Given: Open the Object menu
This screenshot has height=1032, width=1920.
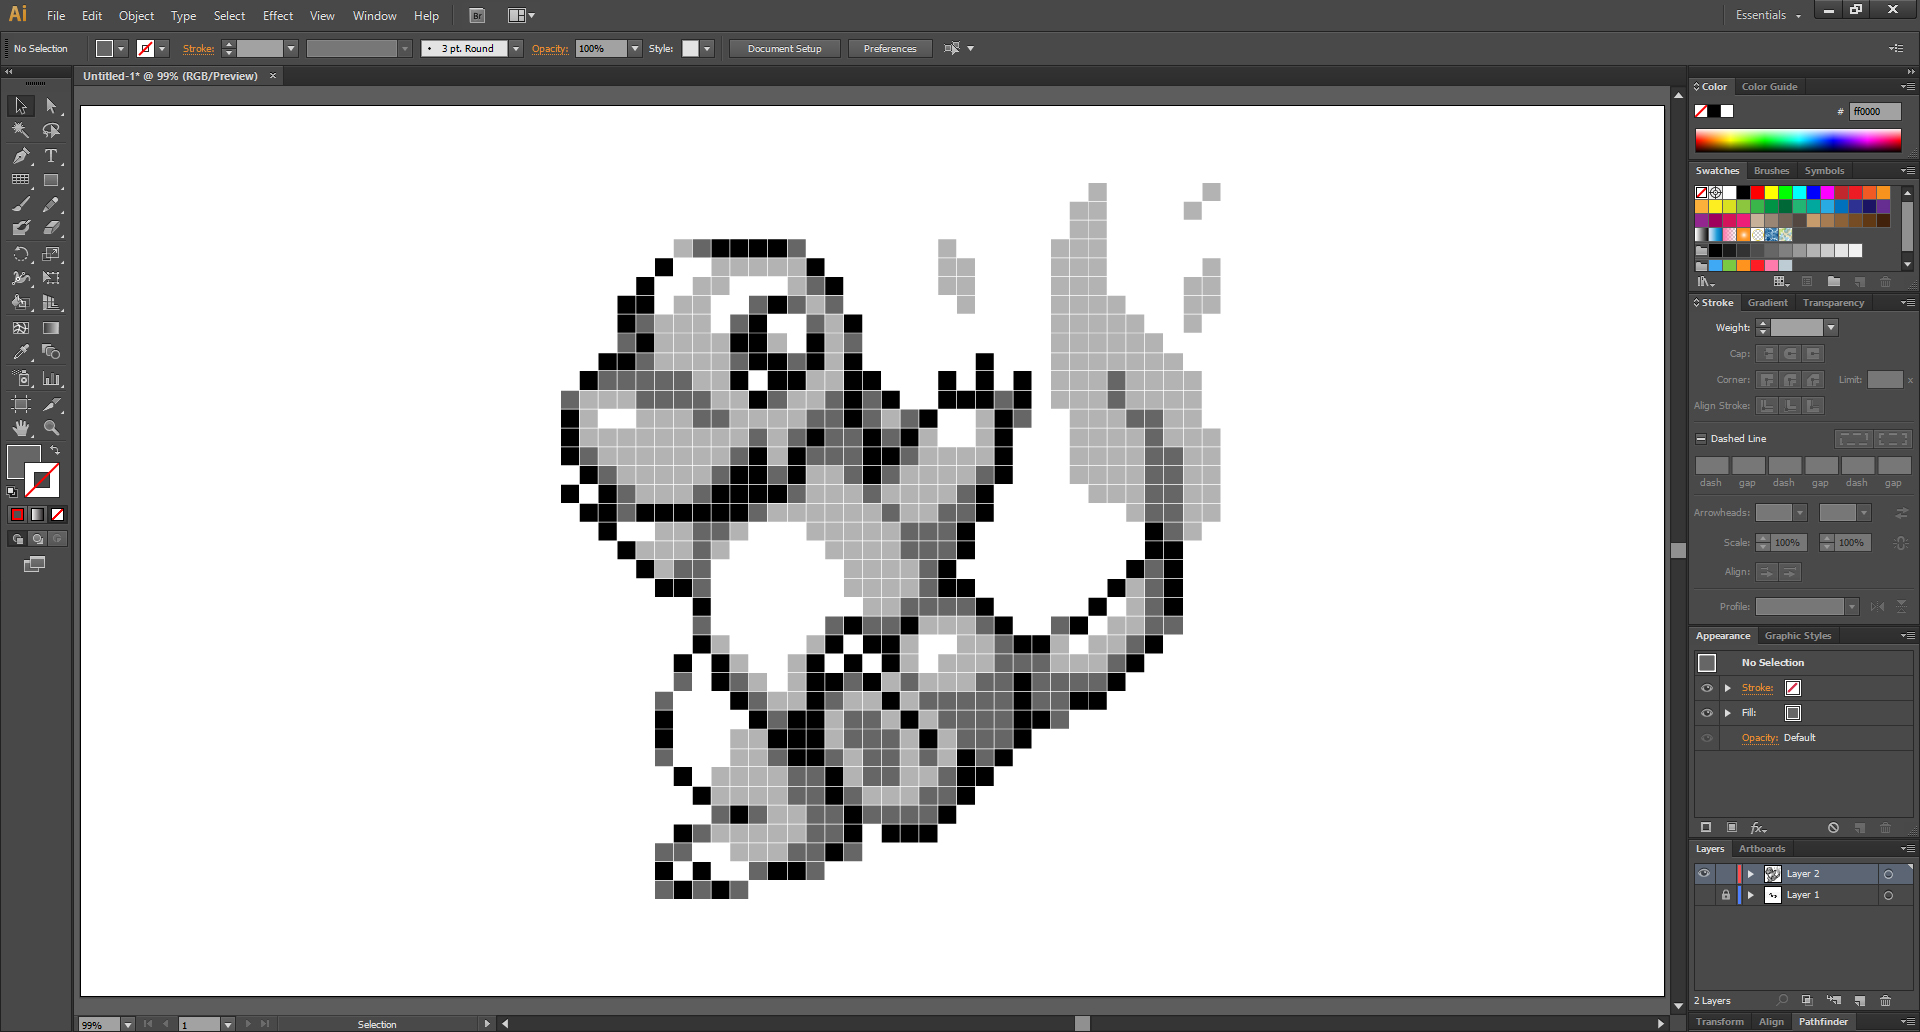Looking at the screenshot, I should [x=136, y=16].
